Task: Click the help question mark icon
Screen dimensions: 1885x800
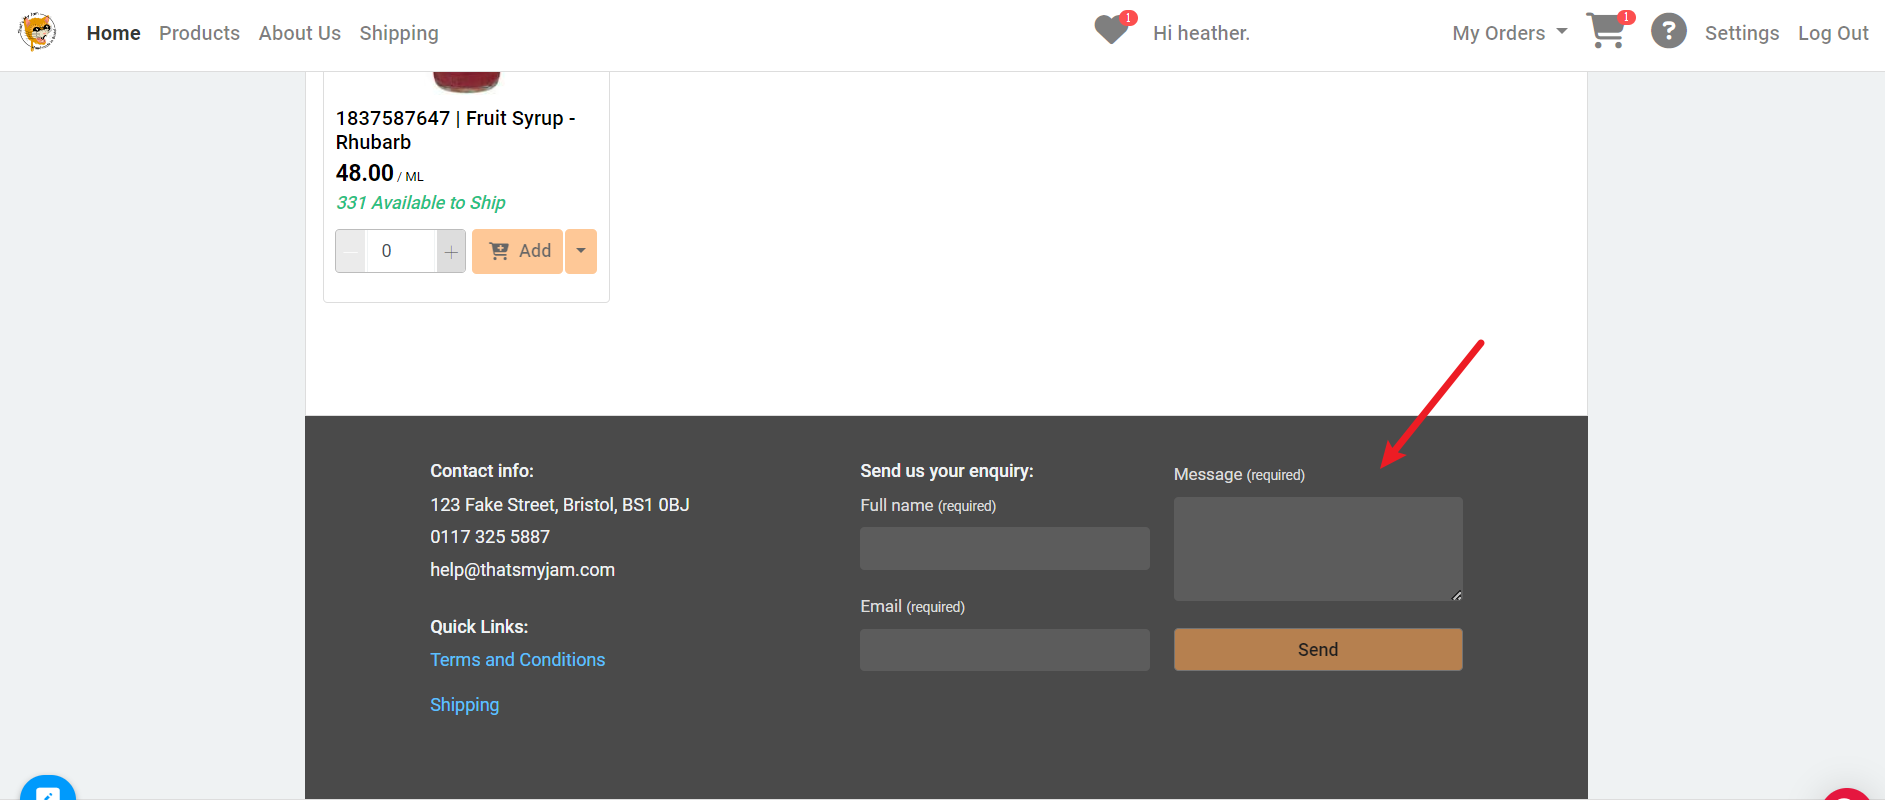Action: coord(1668,31)
